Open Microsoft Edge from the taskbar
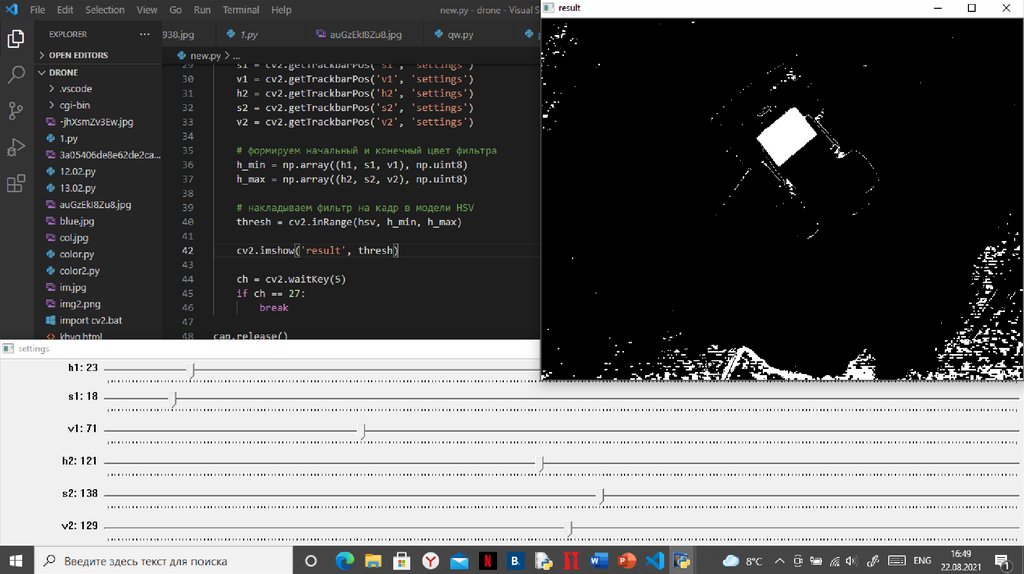This screenshot has width=1024, height=574. coord(345,561)
